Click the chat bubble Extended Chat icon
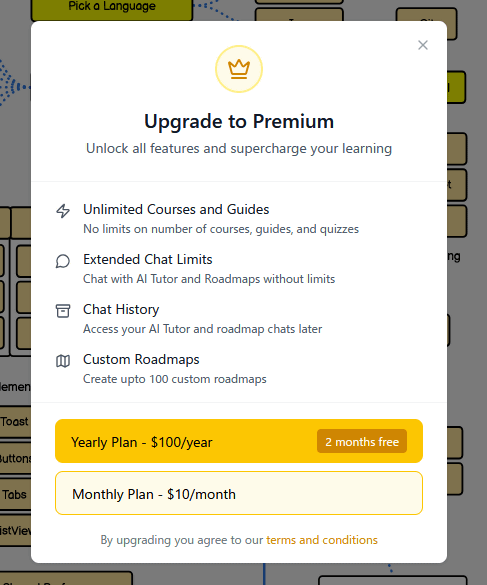Image resolution: width=487 pixels, height=585 pixels. pos(63,261)
